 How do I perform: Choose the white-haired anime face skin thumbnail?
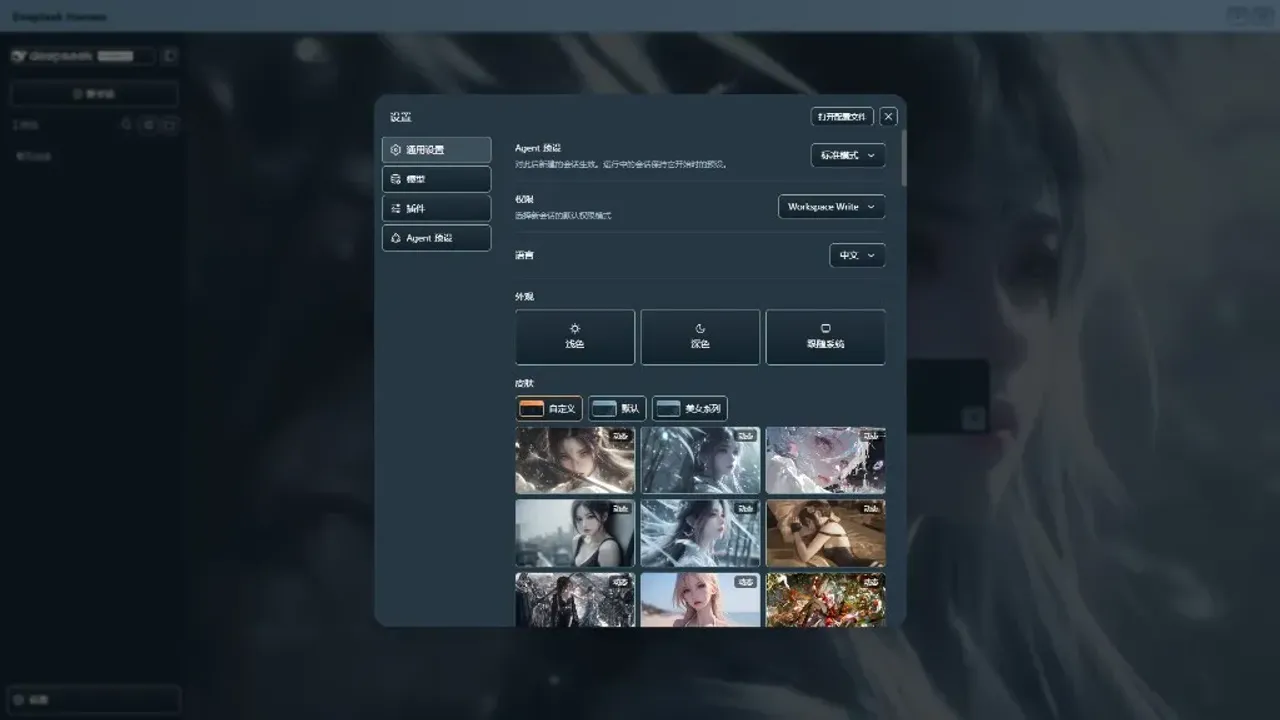pyautogui.click(x=826, y=461)
